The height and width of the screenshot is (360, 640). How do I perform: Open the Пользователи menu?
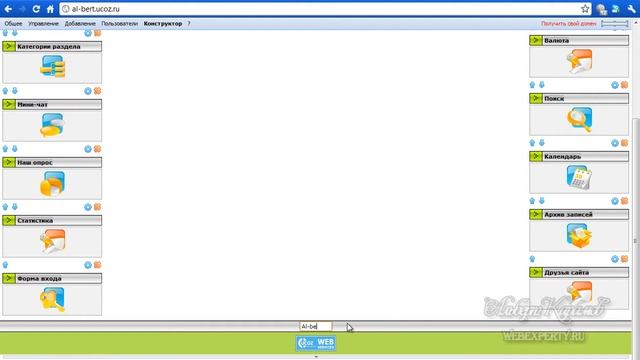119,24
